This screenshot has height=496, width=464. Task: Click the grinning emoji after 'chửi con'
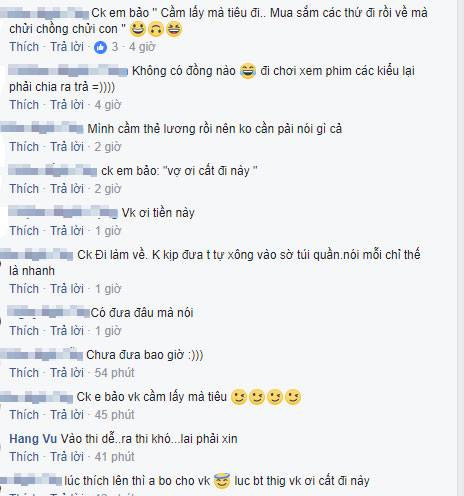click(x=138, y=29)
